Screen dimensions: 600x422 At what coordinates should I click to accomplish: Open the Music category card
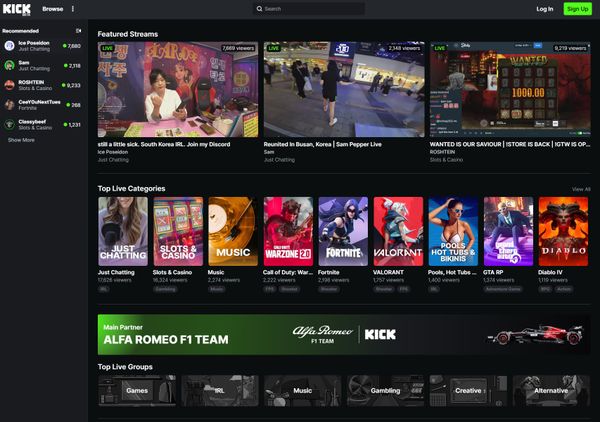233,231
